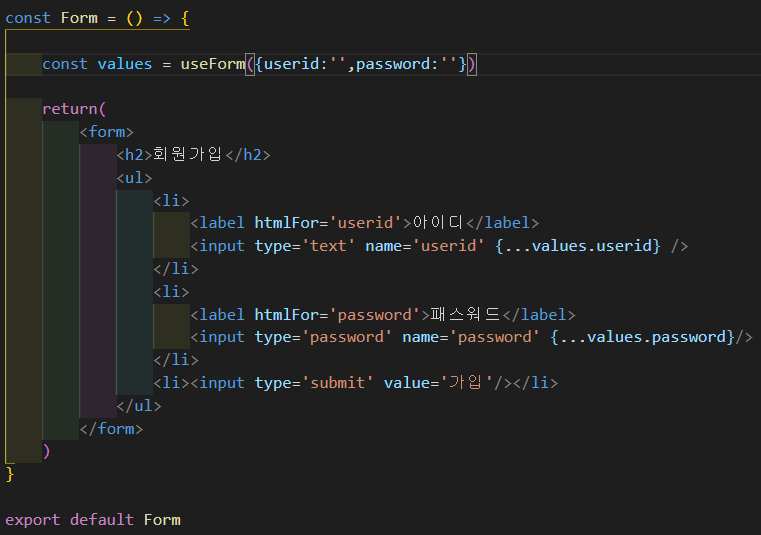Click the </label> tag after 아이디
761x535 pixels.
tap(503, 222)
